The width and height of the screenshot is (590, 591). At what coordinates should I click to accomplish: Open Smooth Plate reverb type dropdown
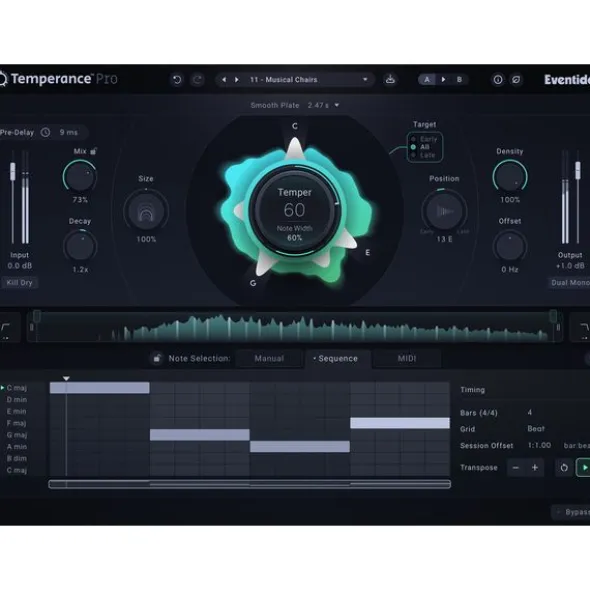pyautogui.click(x=295, y=105)
